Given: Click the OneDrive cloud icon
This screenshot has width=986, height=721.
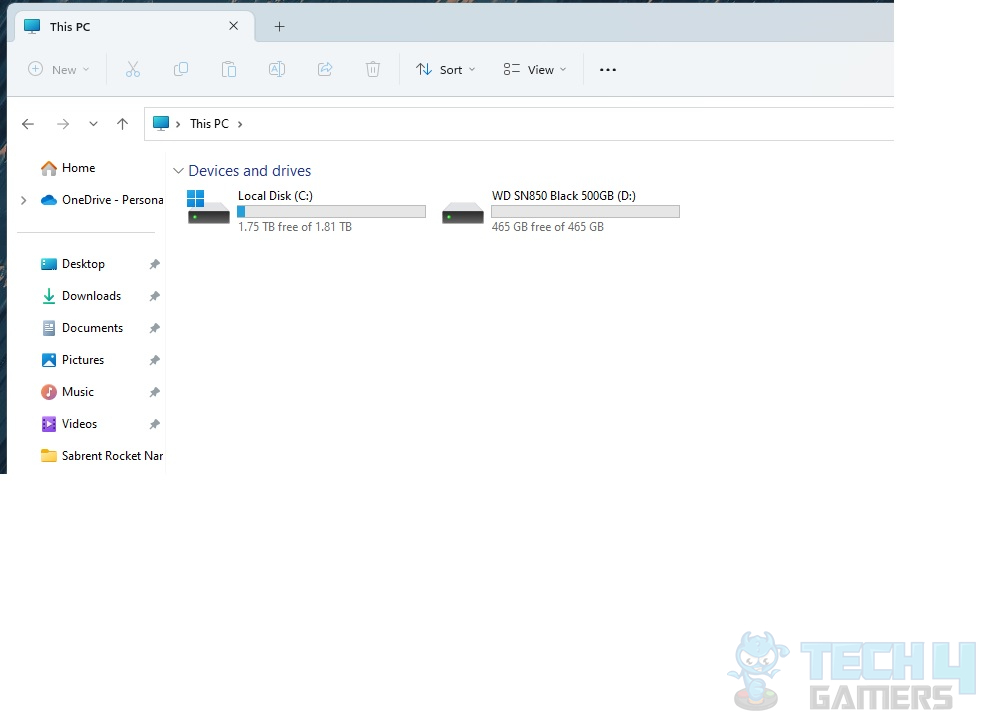Looking at the screenshot, I should pyautogui.click(x=48, y=200).
